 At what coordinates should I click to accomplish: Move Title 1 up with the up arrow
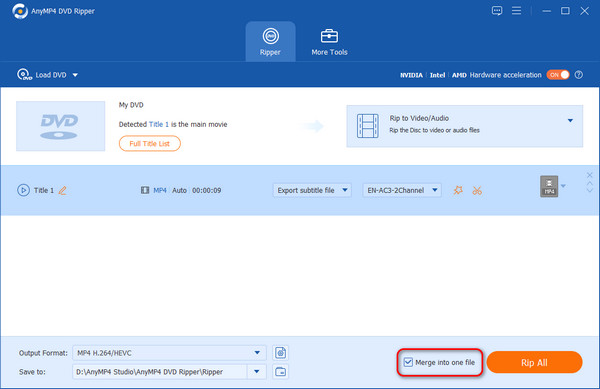point(590,183)
